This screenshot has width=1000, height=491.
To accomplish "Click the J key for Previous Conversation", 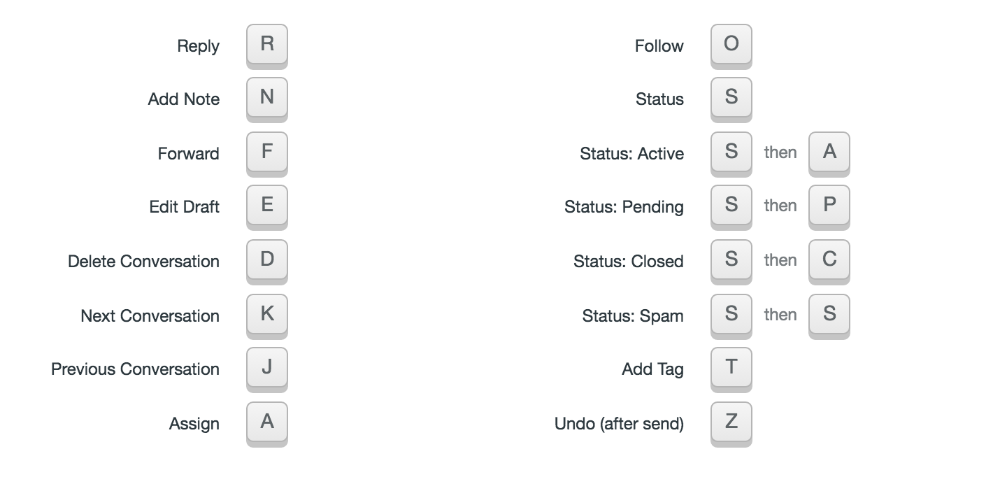I will coord(267,369).
